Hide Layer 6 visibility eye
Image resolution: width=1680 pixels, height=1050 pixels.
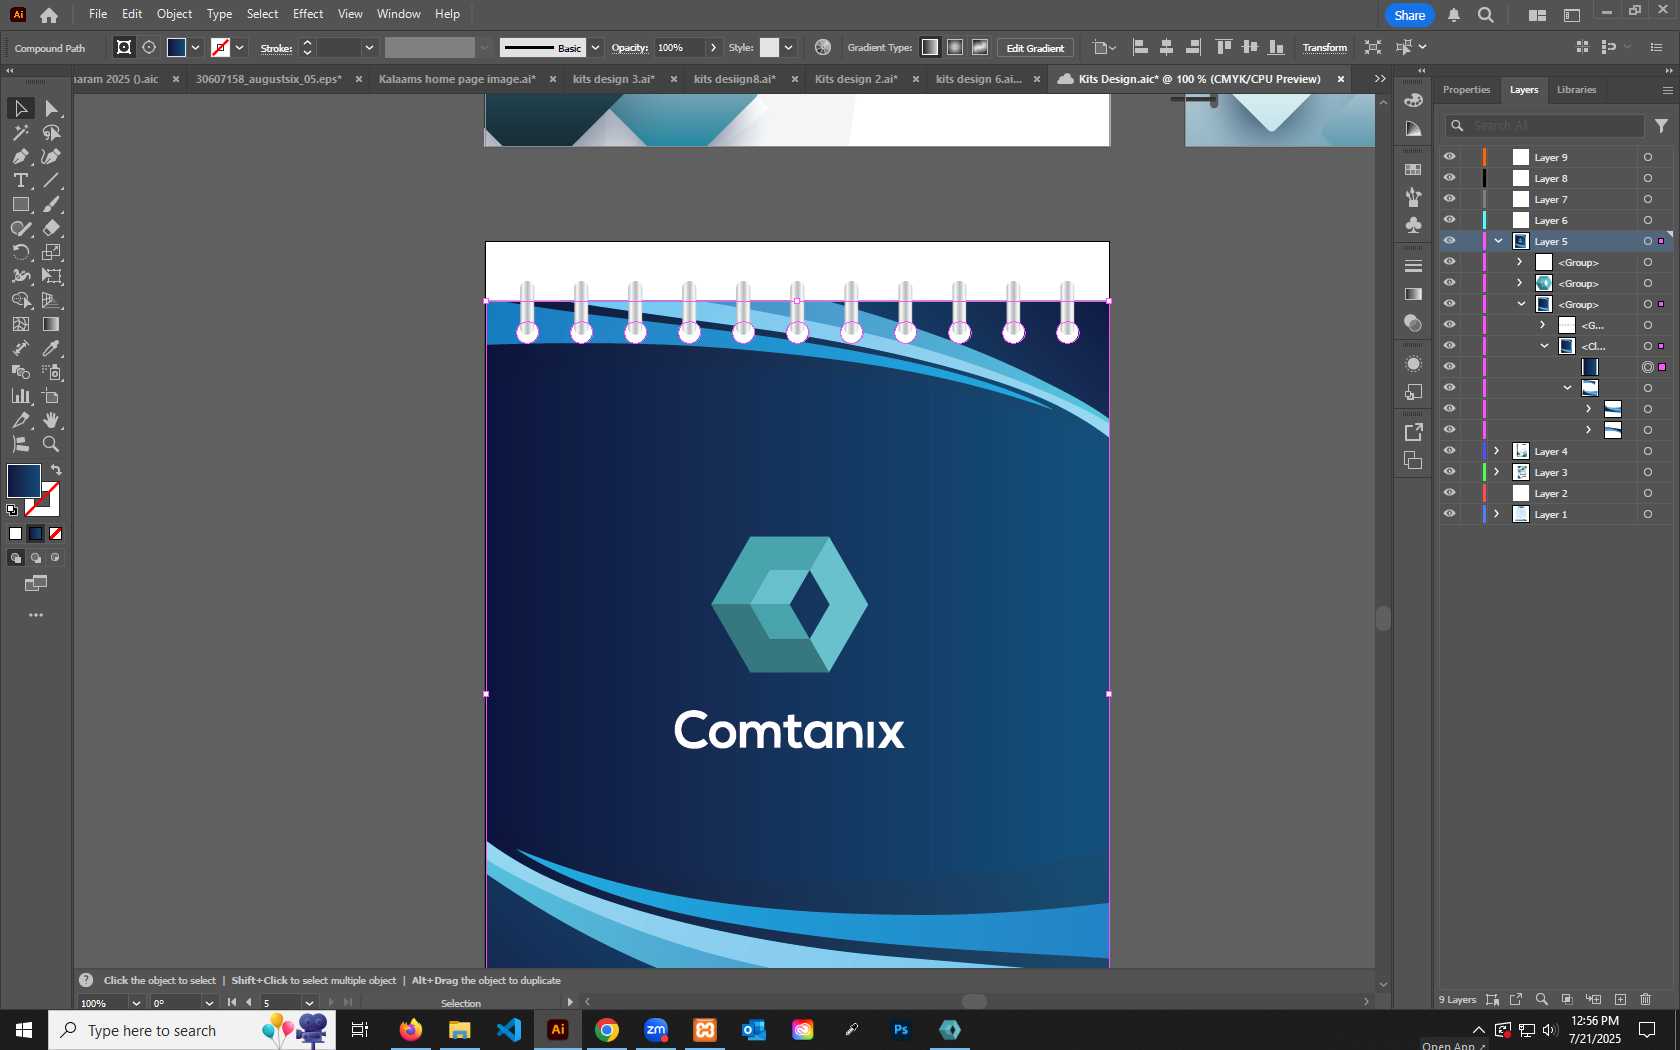[x=1449, y=220]
